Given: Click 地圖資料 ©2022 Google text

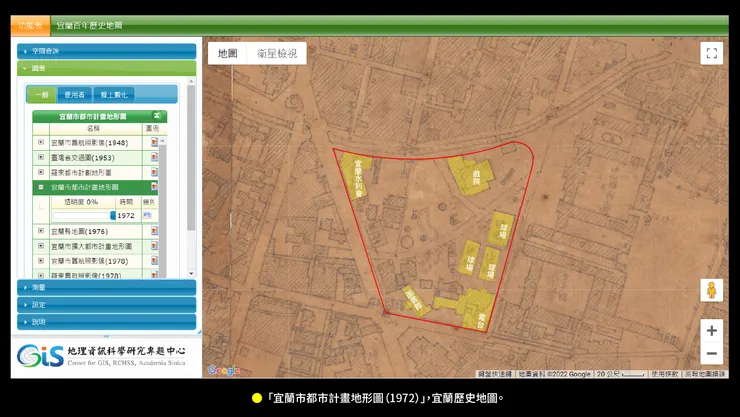Looking at the screenshot, I should (554, 374).
